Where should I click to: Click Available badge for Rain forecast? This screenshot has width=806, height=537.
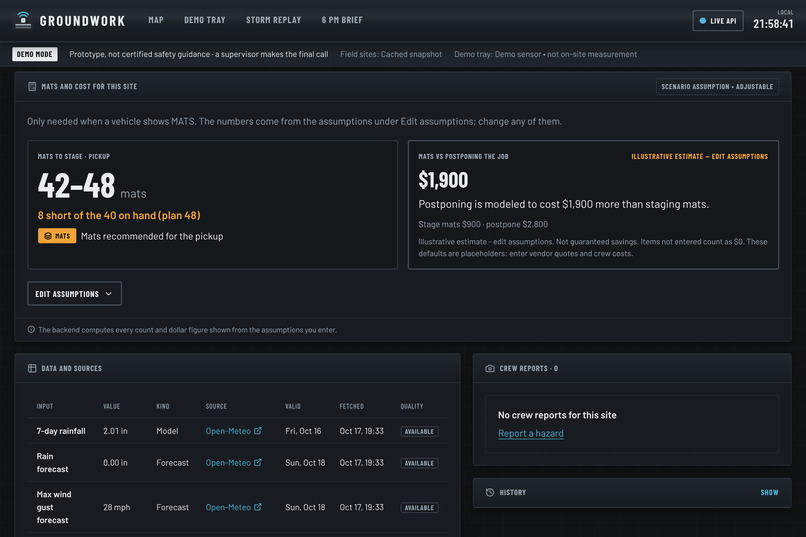point(419,463)
